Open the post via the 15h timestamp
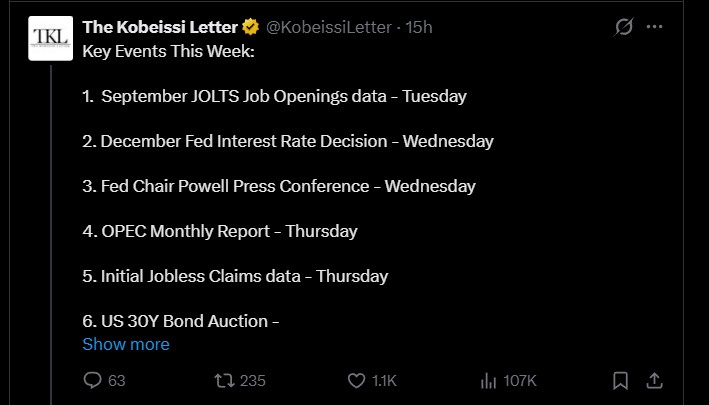 click(419, 27)
